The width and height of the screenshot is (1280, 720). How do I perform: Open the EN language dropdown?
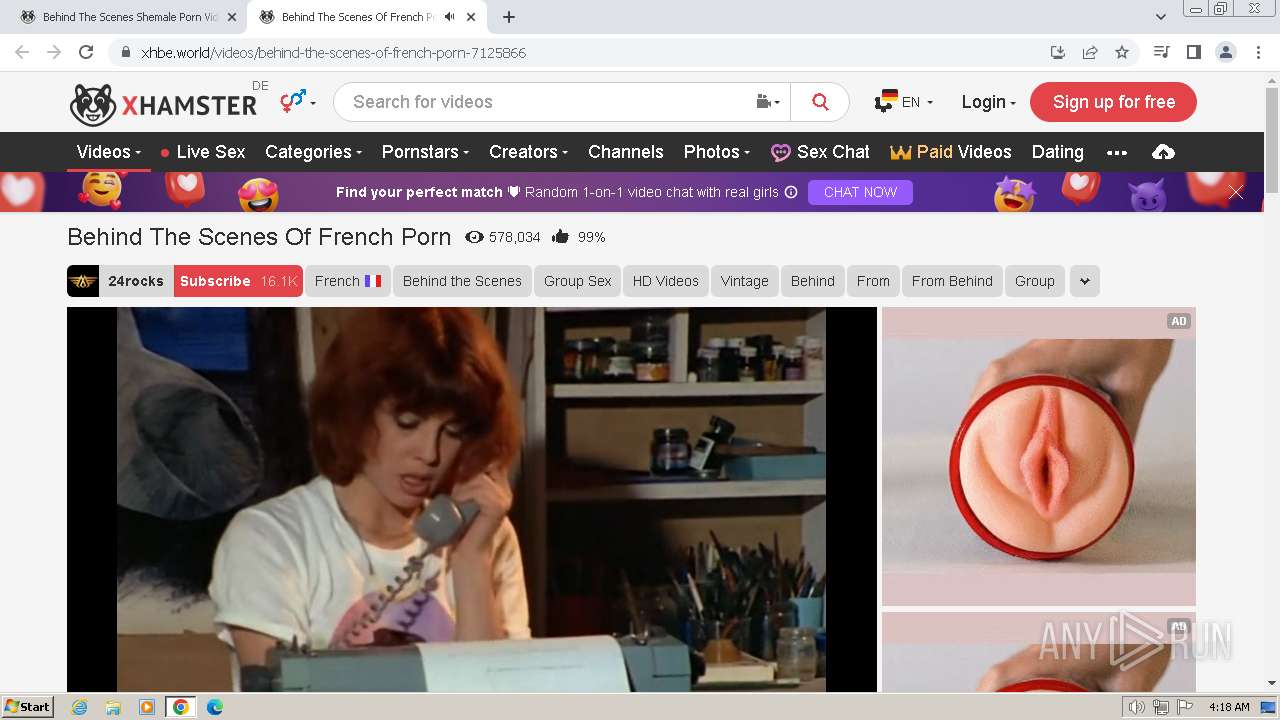pos(904,102)
